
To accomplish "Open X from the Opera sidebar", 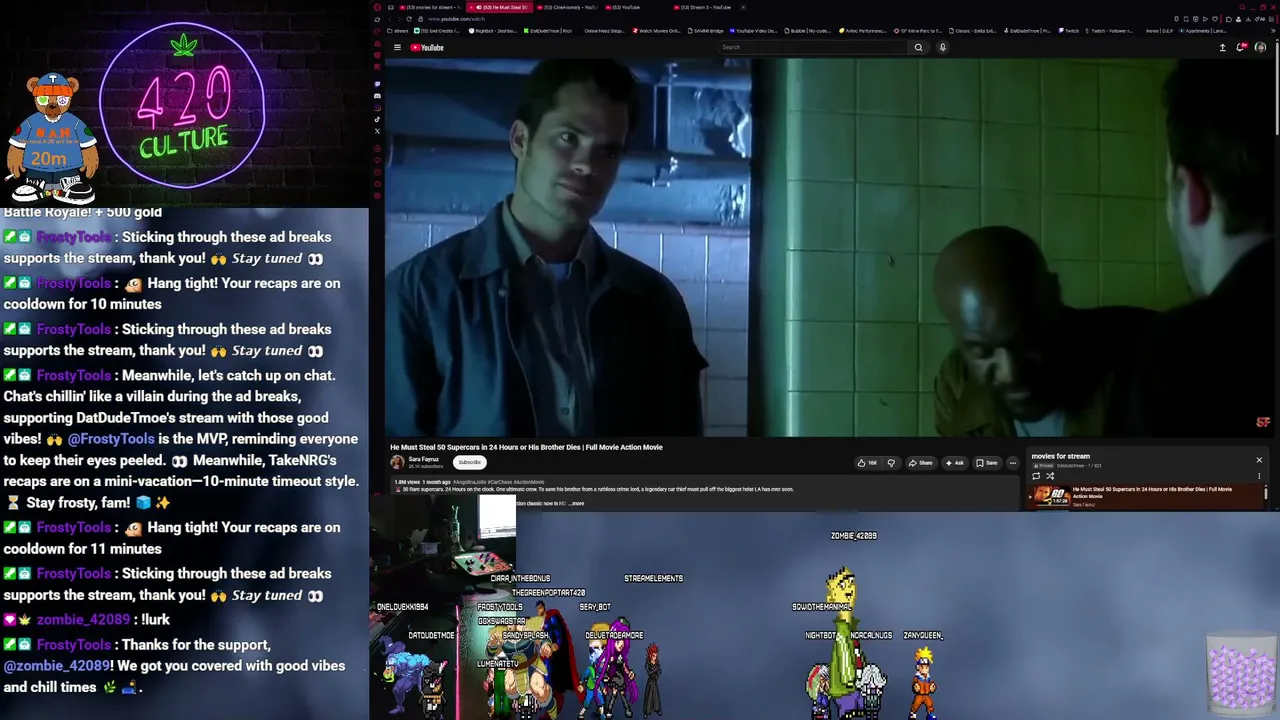I will pos(377,131).
